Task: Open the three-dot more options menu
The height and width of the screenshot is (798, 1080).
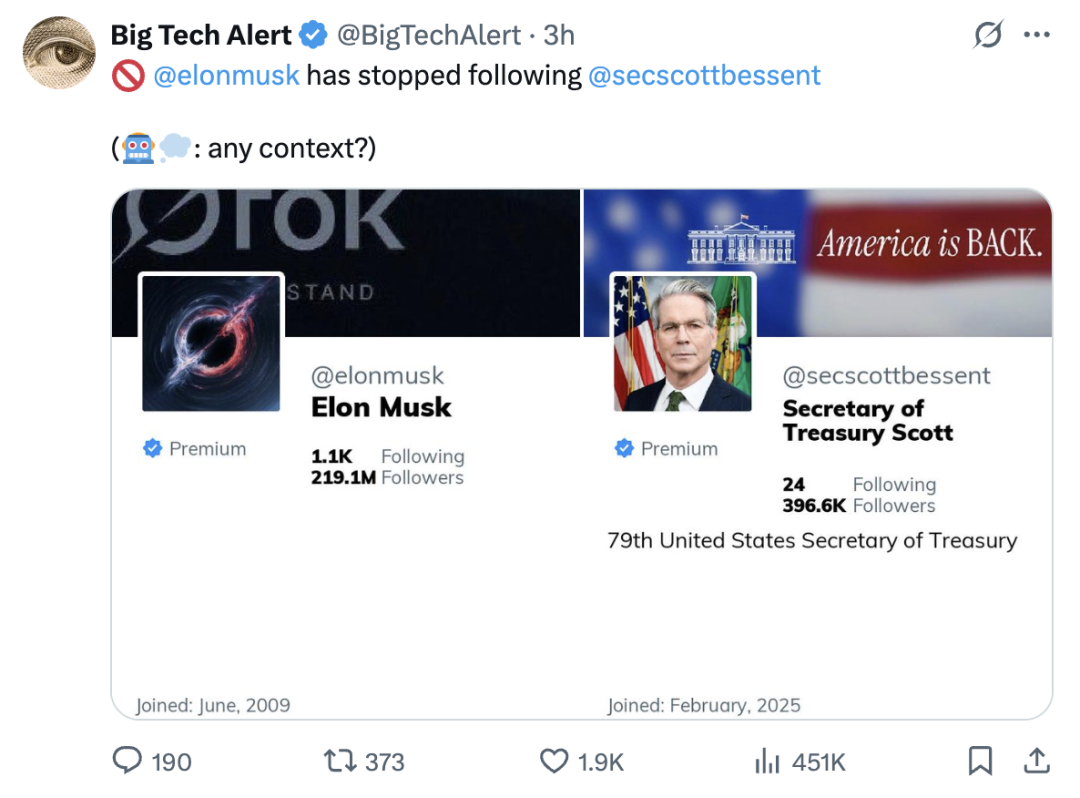Action: 1037,36
